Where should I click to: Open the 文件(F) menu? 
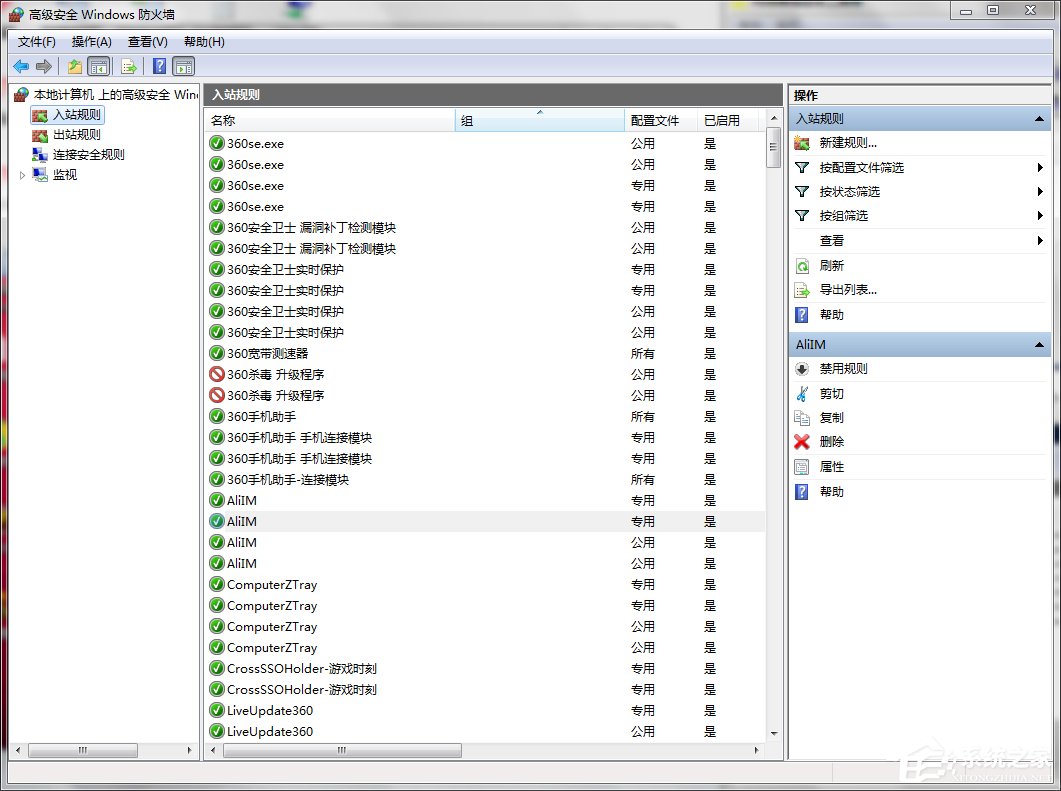35,42
